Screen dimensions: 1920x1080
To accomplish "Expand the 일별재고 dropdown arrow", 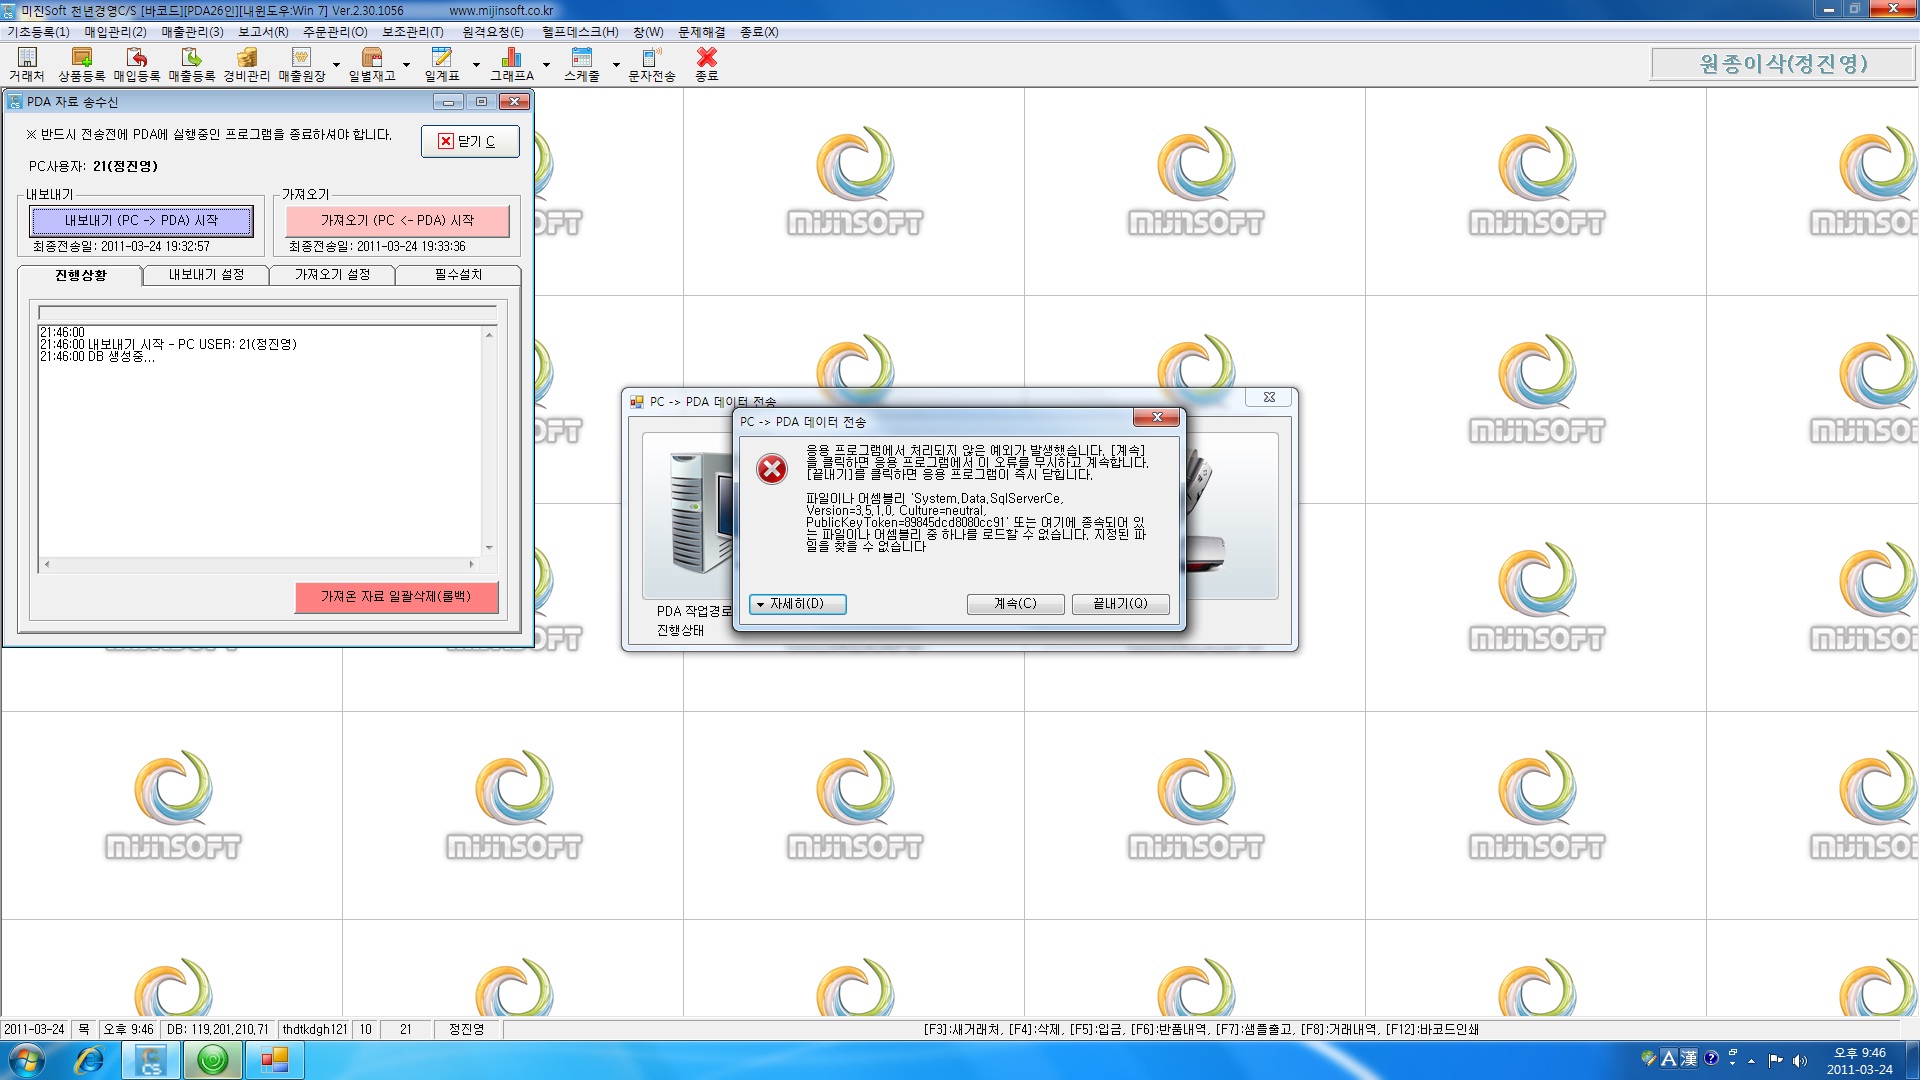I will tap(406, 65).
